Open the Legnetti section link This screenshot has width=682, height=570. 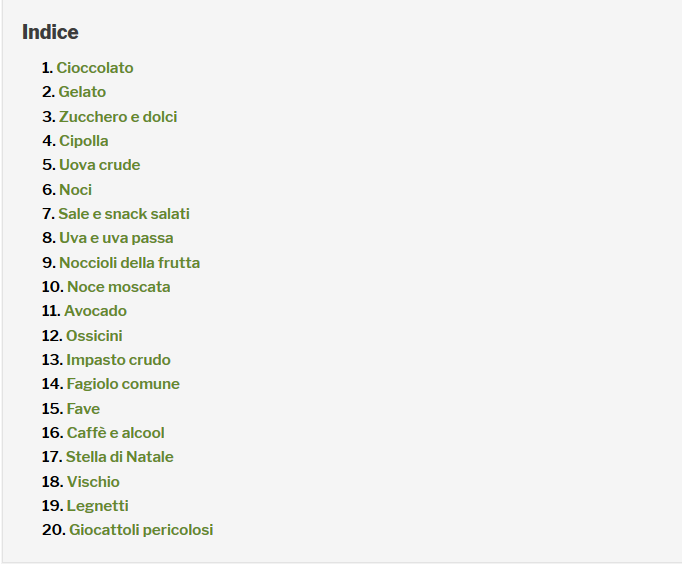pos(97,506)
